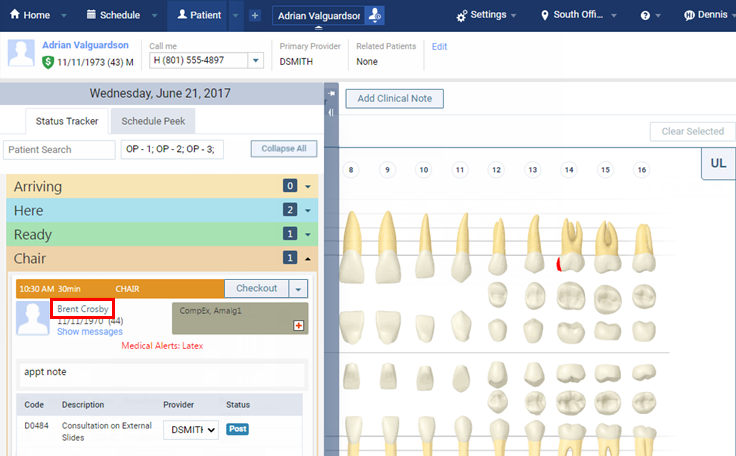Select tooth number 14

(569, 170)
